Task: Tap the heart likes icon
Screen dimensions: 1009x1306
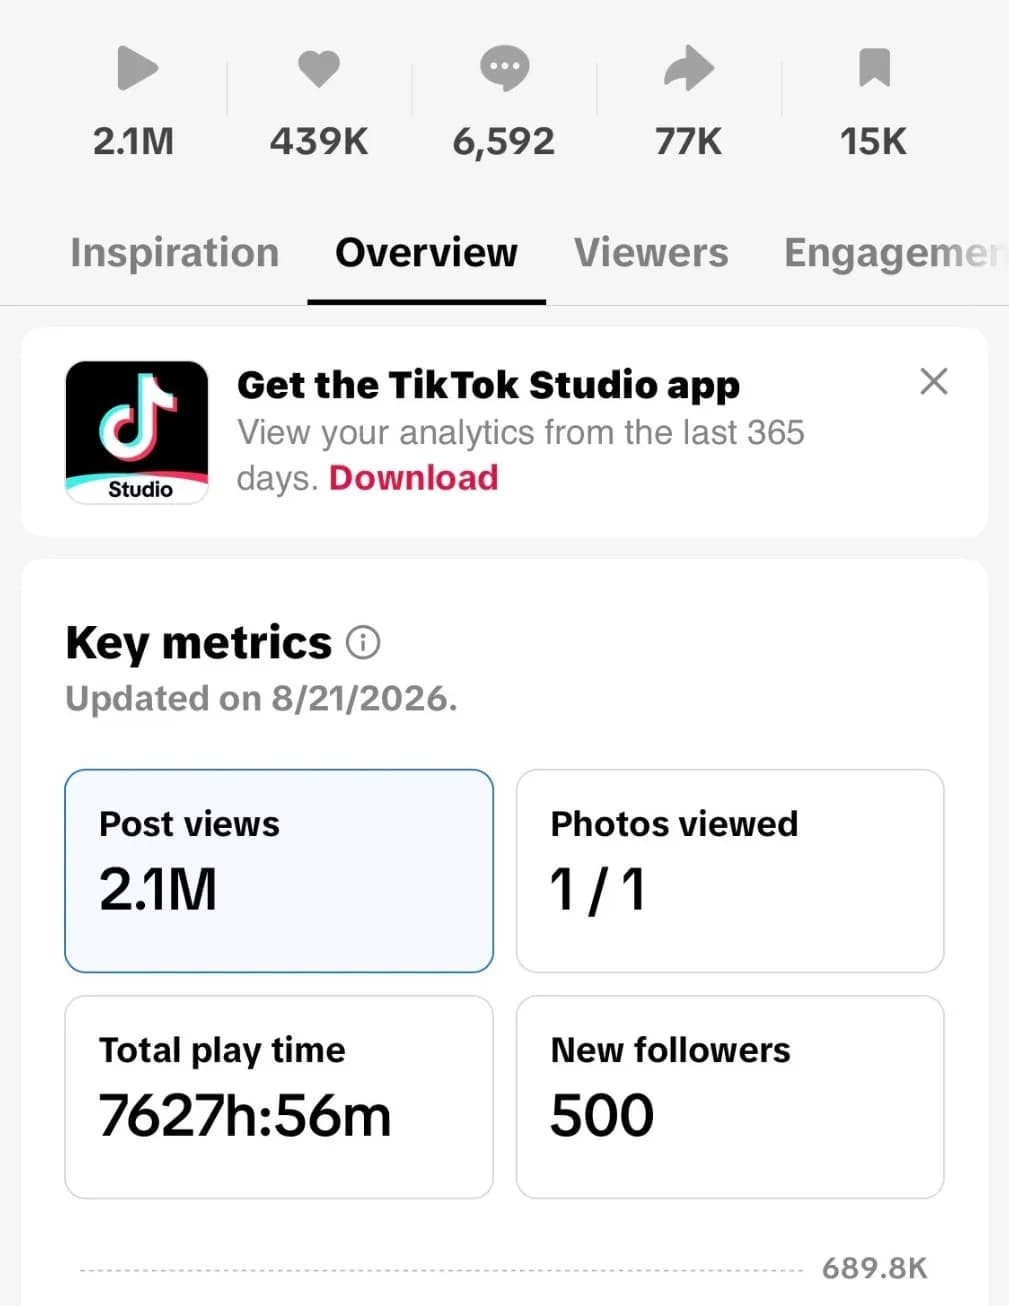Action: 319,69
